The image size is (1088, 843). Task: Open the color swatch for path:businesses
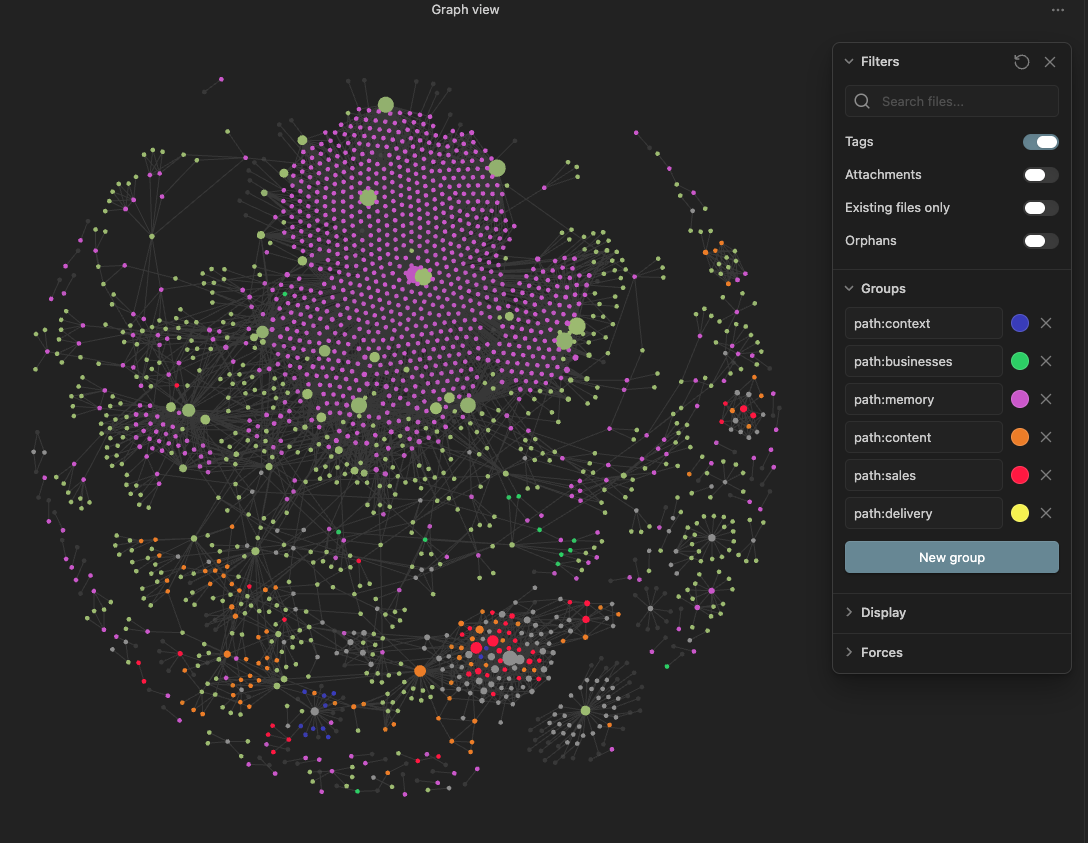click(1019, 361)
